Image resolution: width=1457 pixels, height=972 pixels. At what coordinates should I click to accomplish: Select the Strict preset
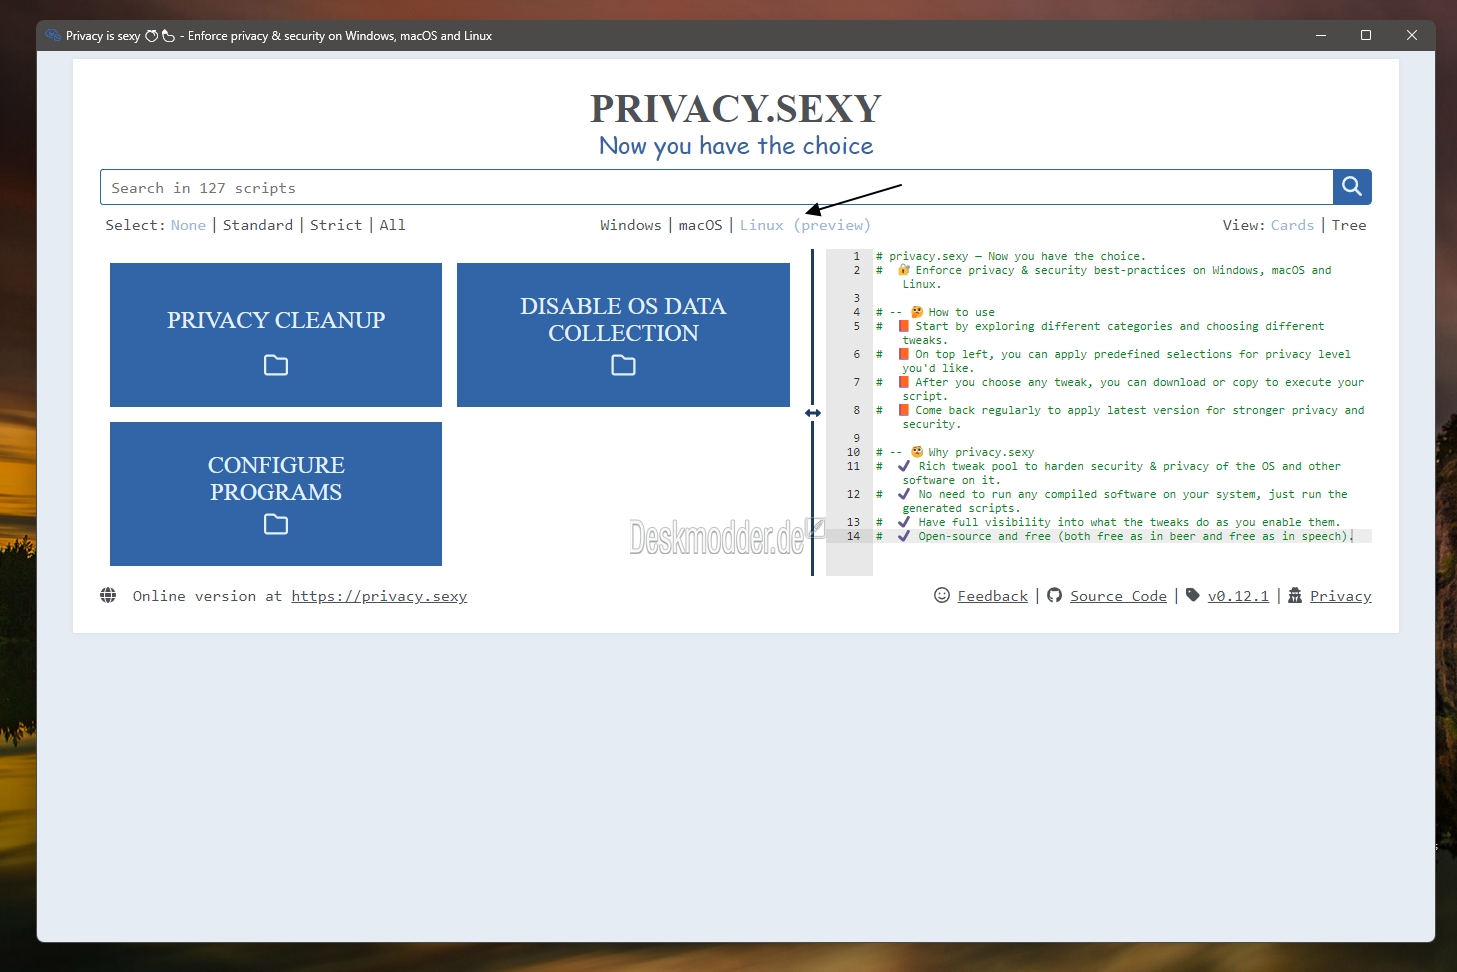(336, 225)
